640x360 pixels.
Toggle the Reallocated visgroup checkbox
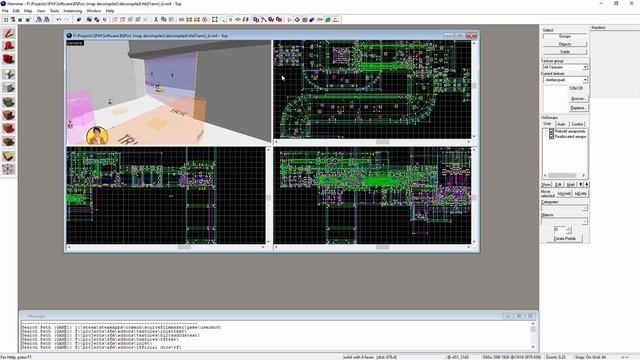(x=551, y=137)
